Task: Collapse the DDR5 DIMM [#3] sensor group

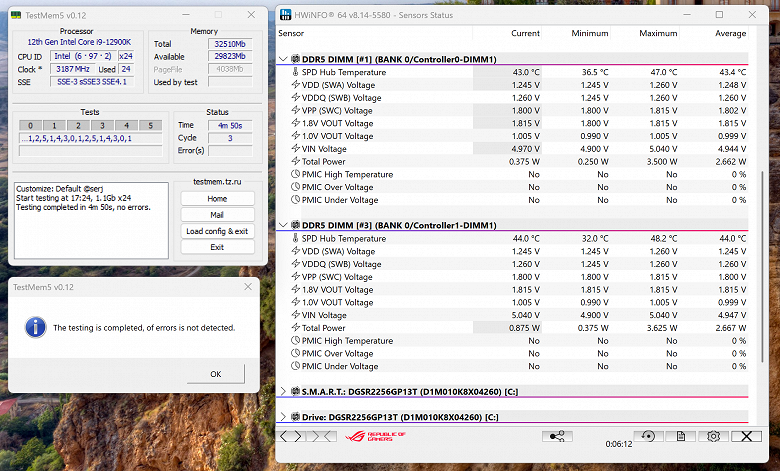Action: 282,225
